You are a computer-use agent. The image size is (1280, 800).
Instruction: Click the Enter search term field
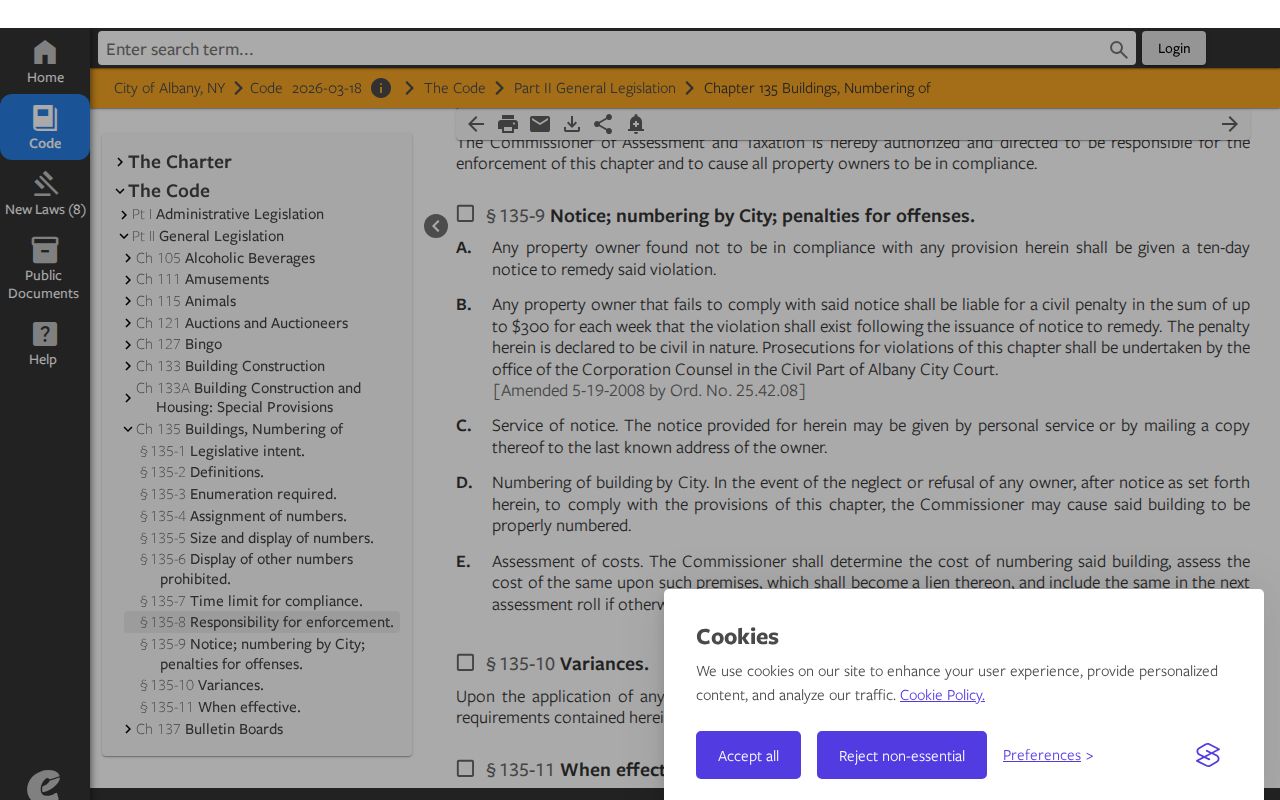point(603,48)
